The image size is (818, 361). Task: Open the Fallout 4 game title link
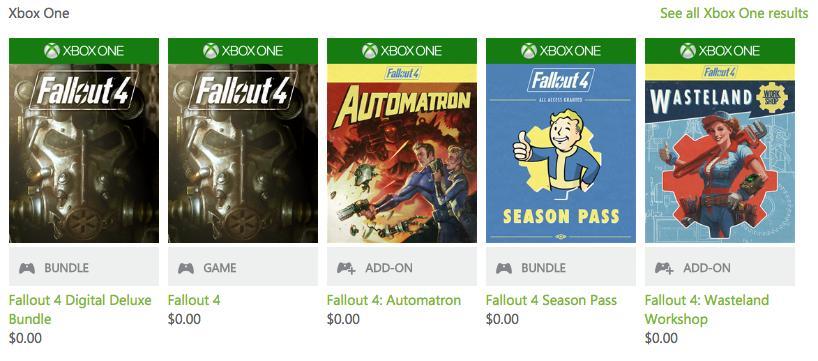tap(194, 300)
